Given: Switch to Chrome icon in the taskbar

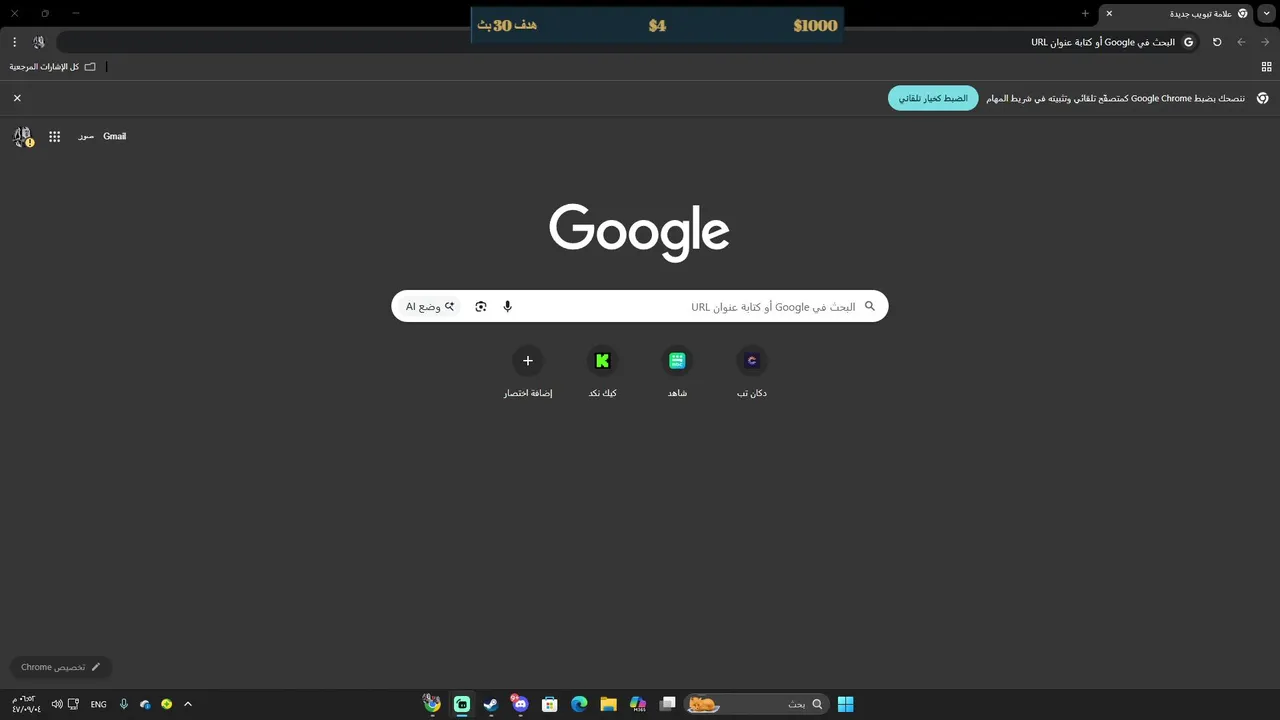Looking at the screenshot, I should pos(432,704).
